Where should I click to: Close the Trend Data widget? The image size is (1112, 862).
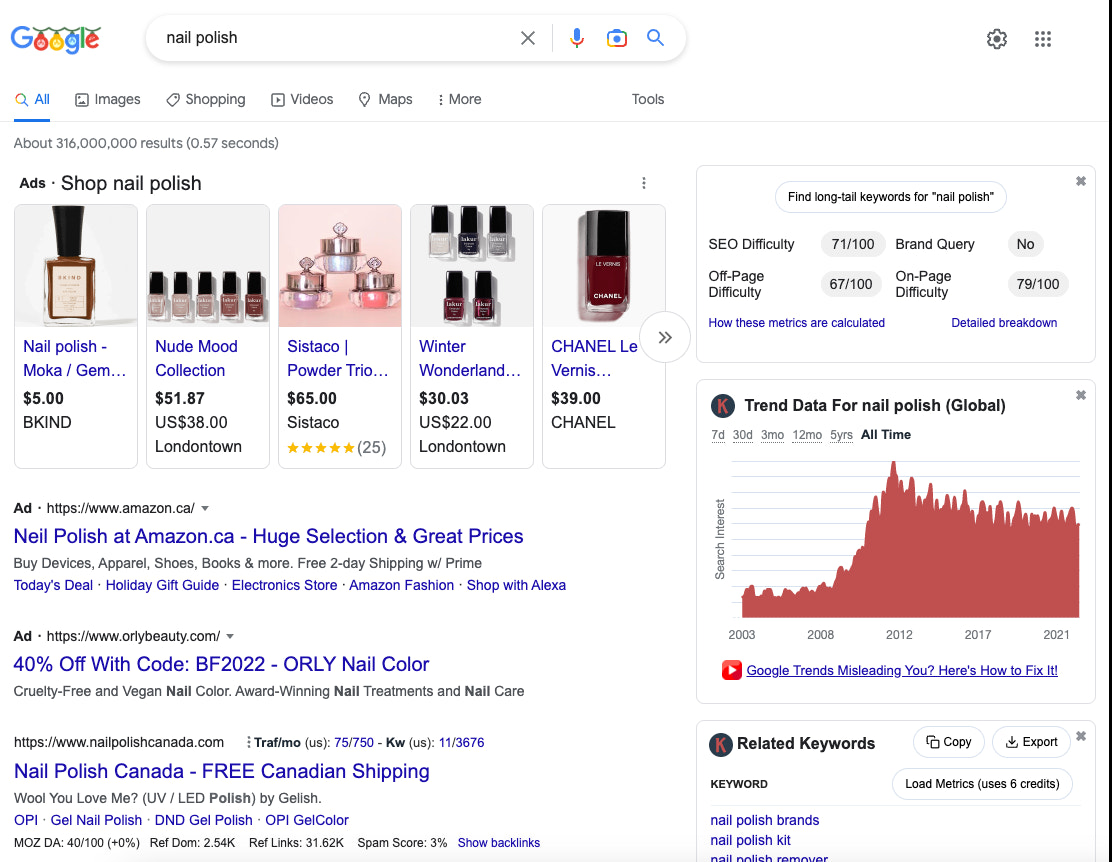(1080, 396)
